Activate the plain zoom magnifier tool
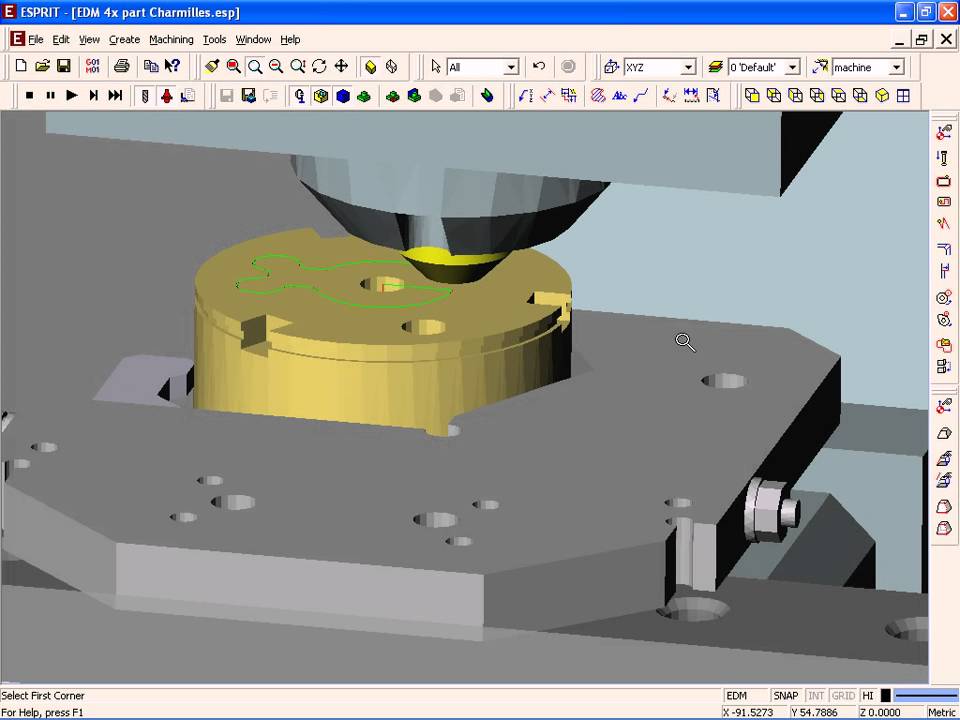 pos(255,66)
